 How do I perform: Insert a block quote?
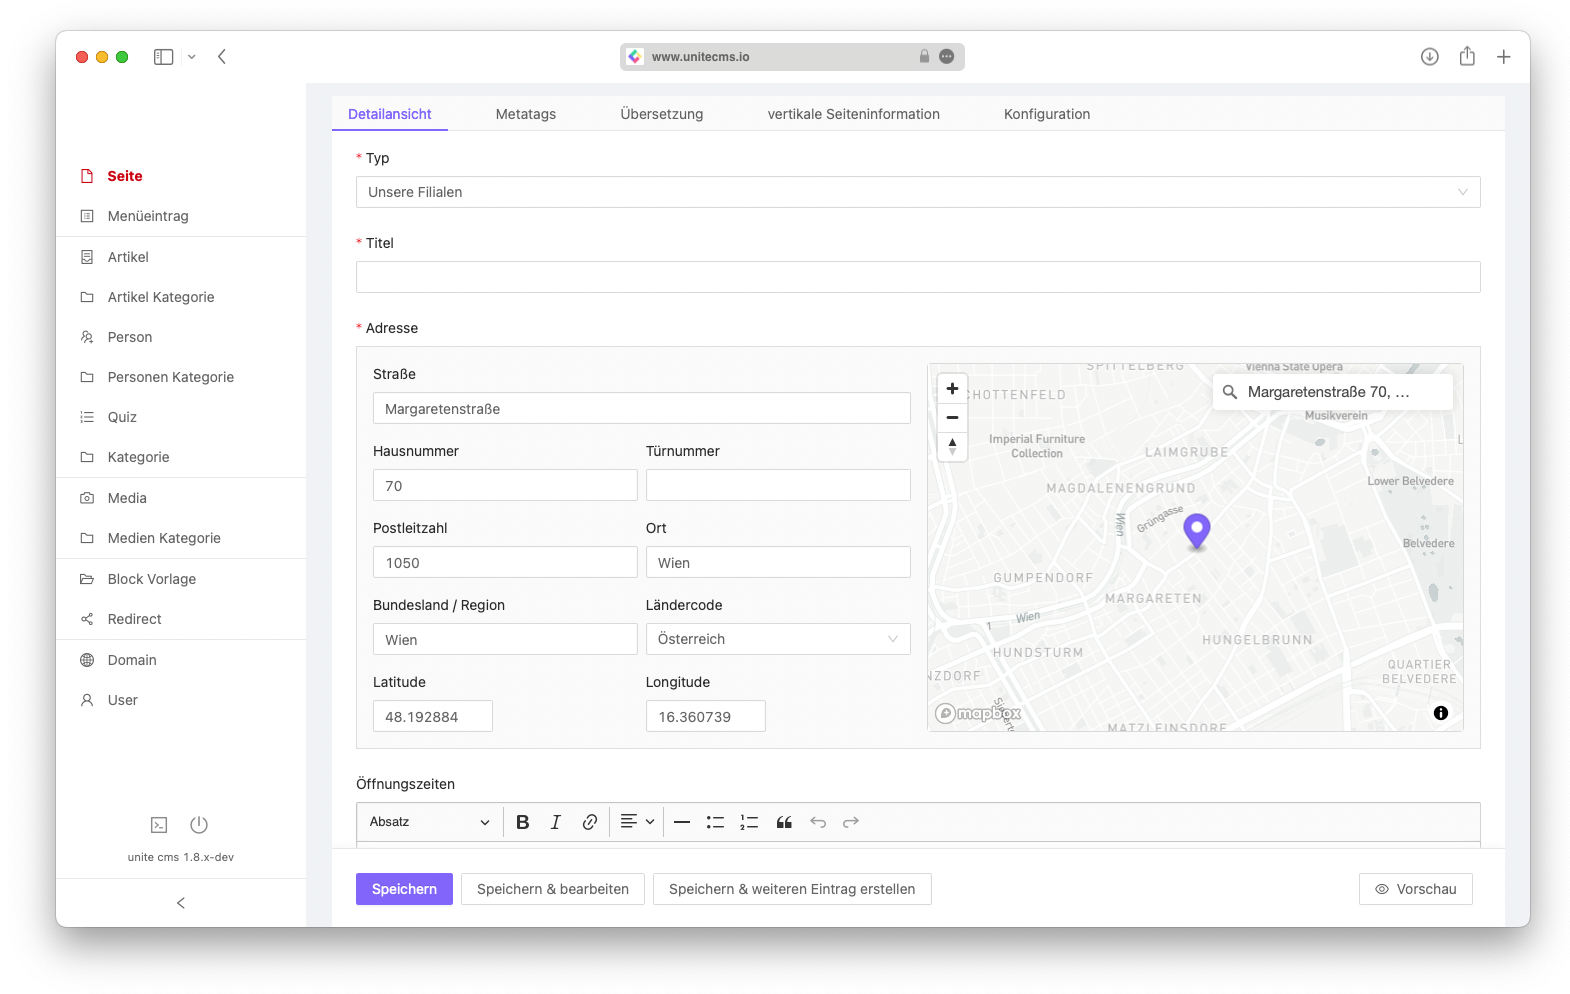(784, 822)
